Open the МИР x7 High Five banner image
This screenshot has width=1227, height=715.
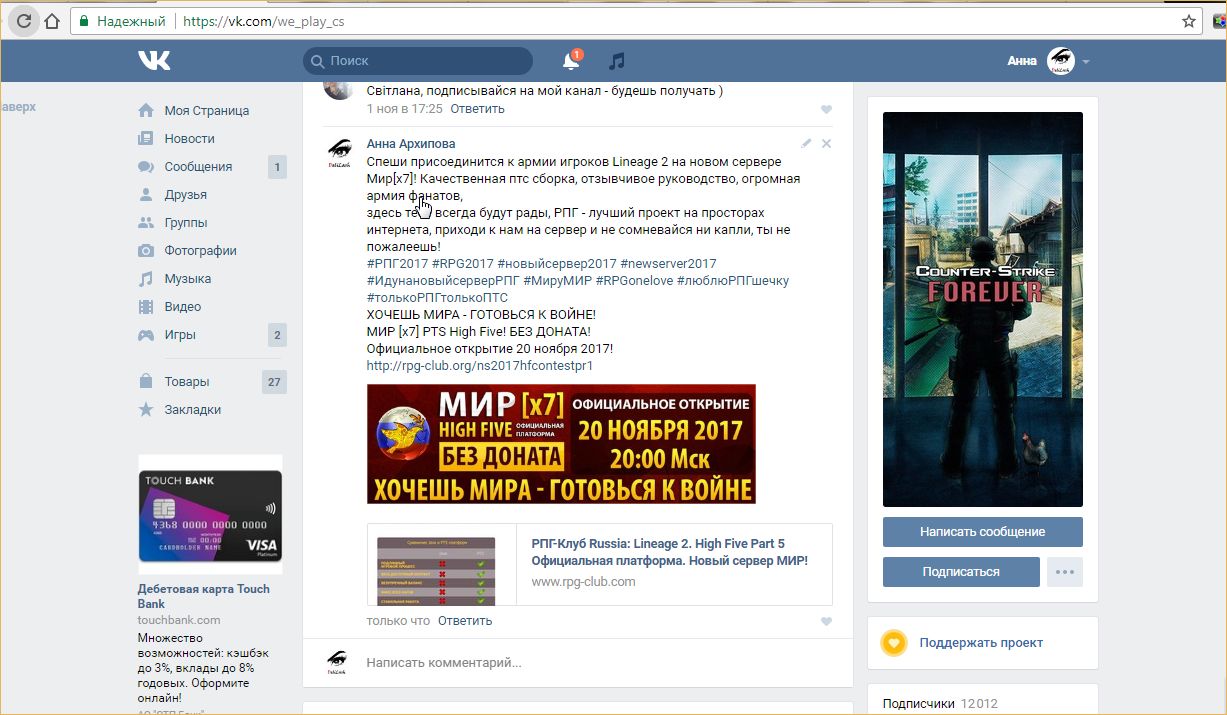coord(561,444)
